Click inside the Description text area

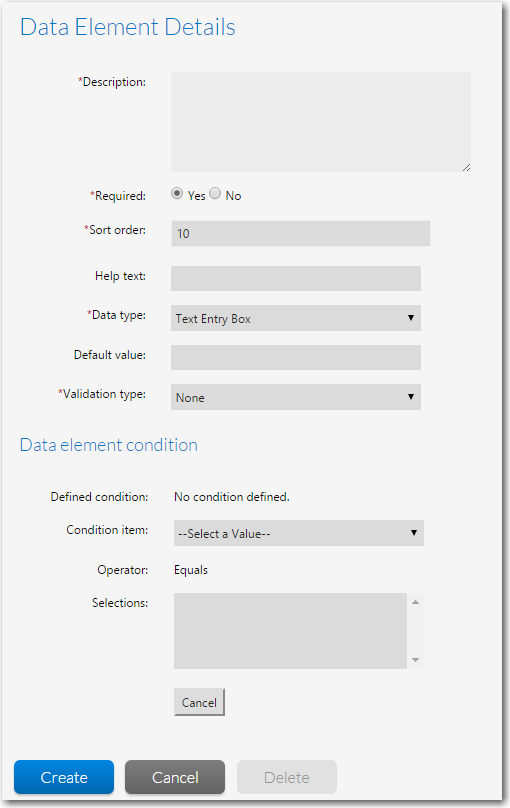pos(321,122)
